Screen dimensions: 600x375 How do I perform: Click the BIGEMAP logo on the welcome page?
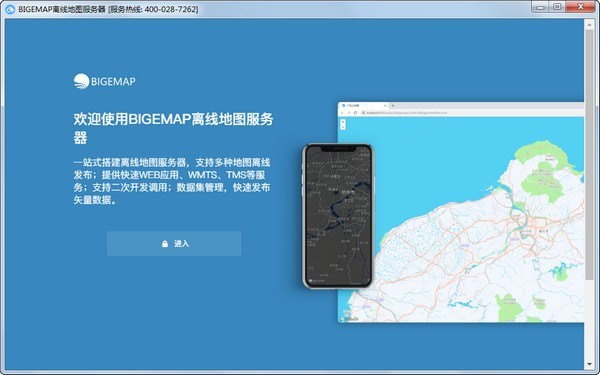point(104,81)
